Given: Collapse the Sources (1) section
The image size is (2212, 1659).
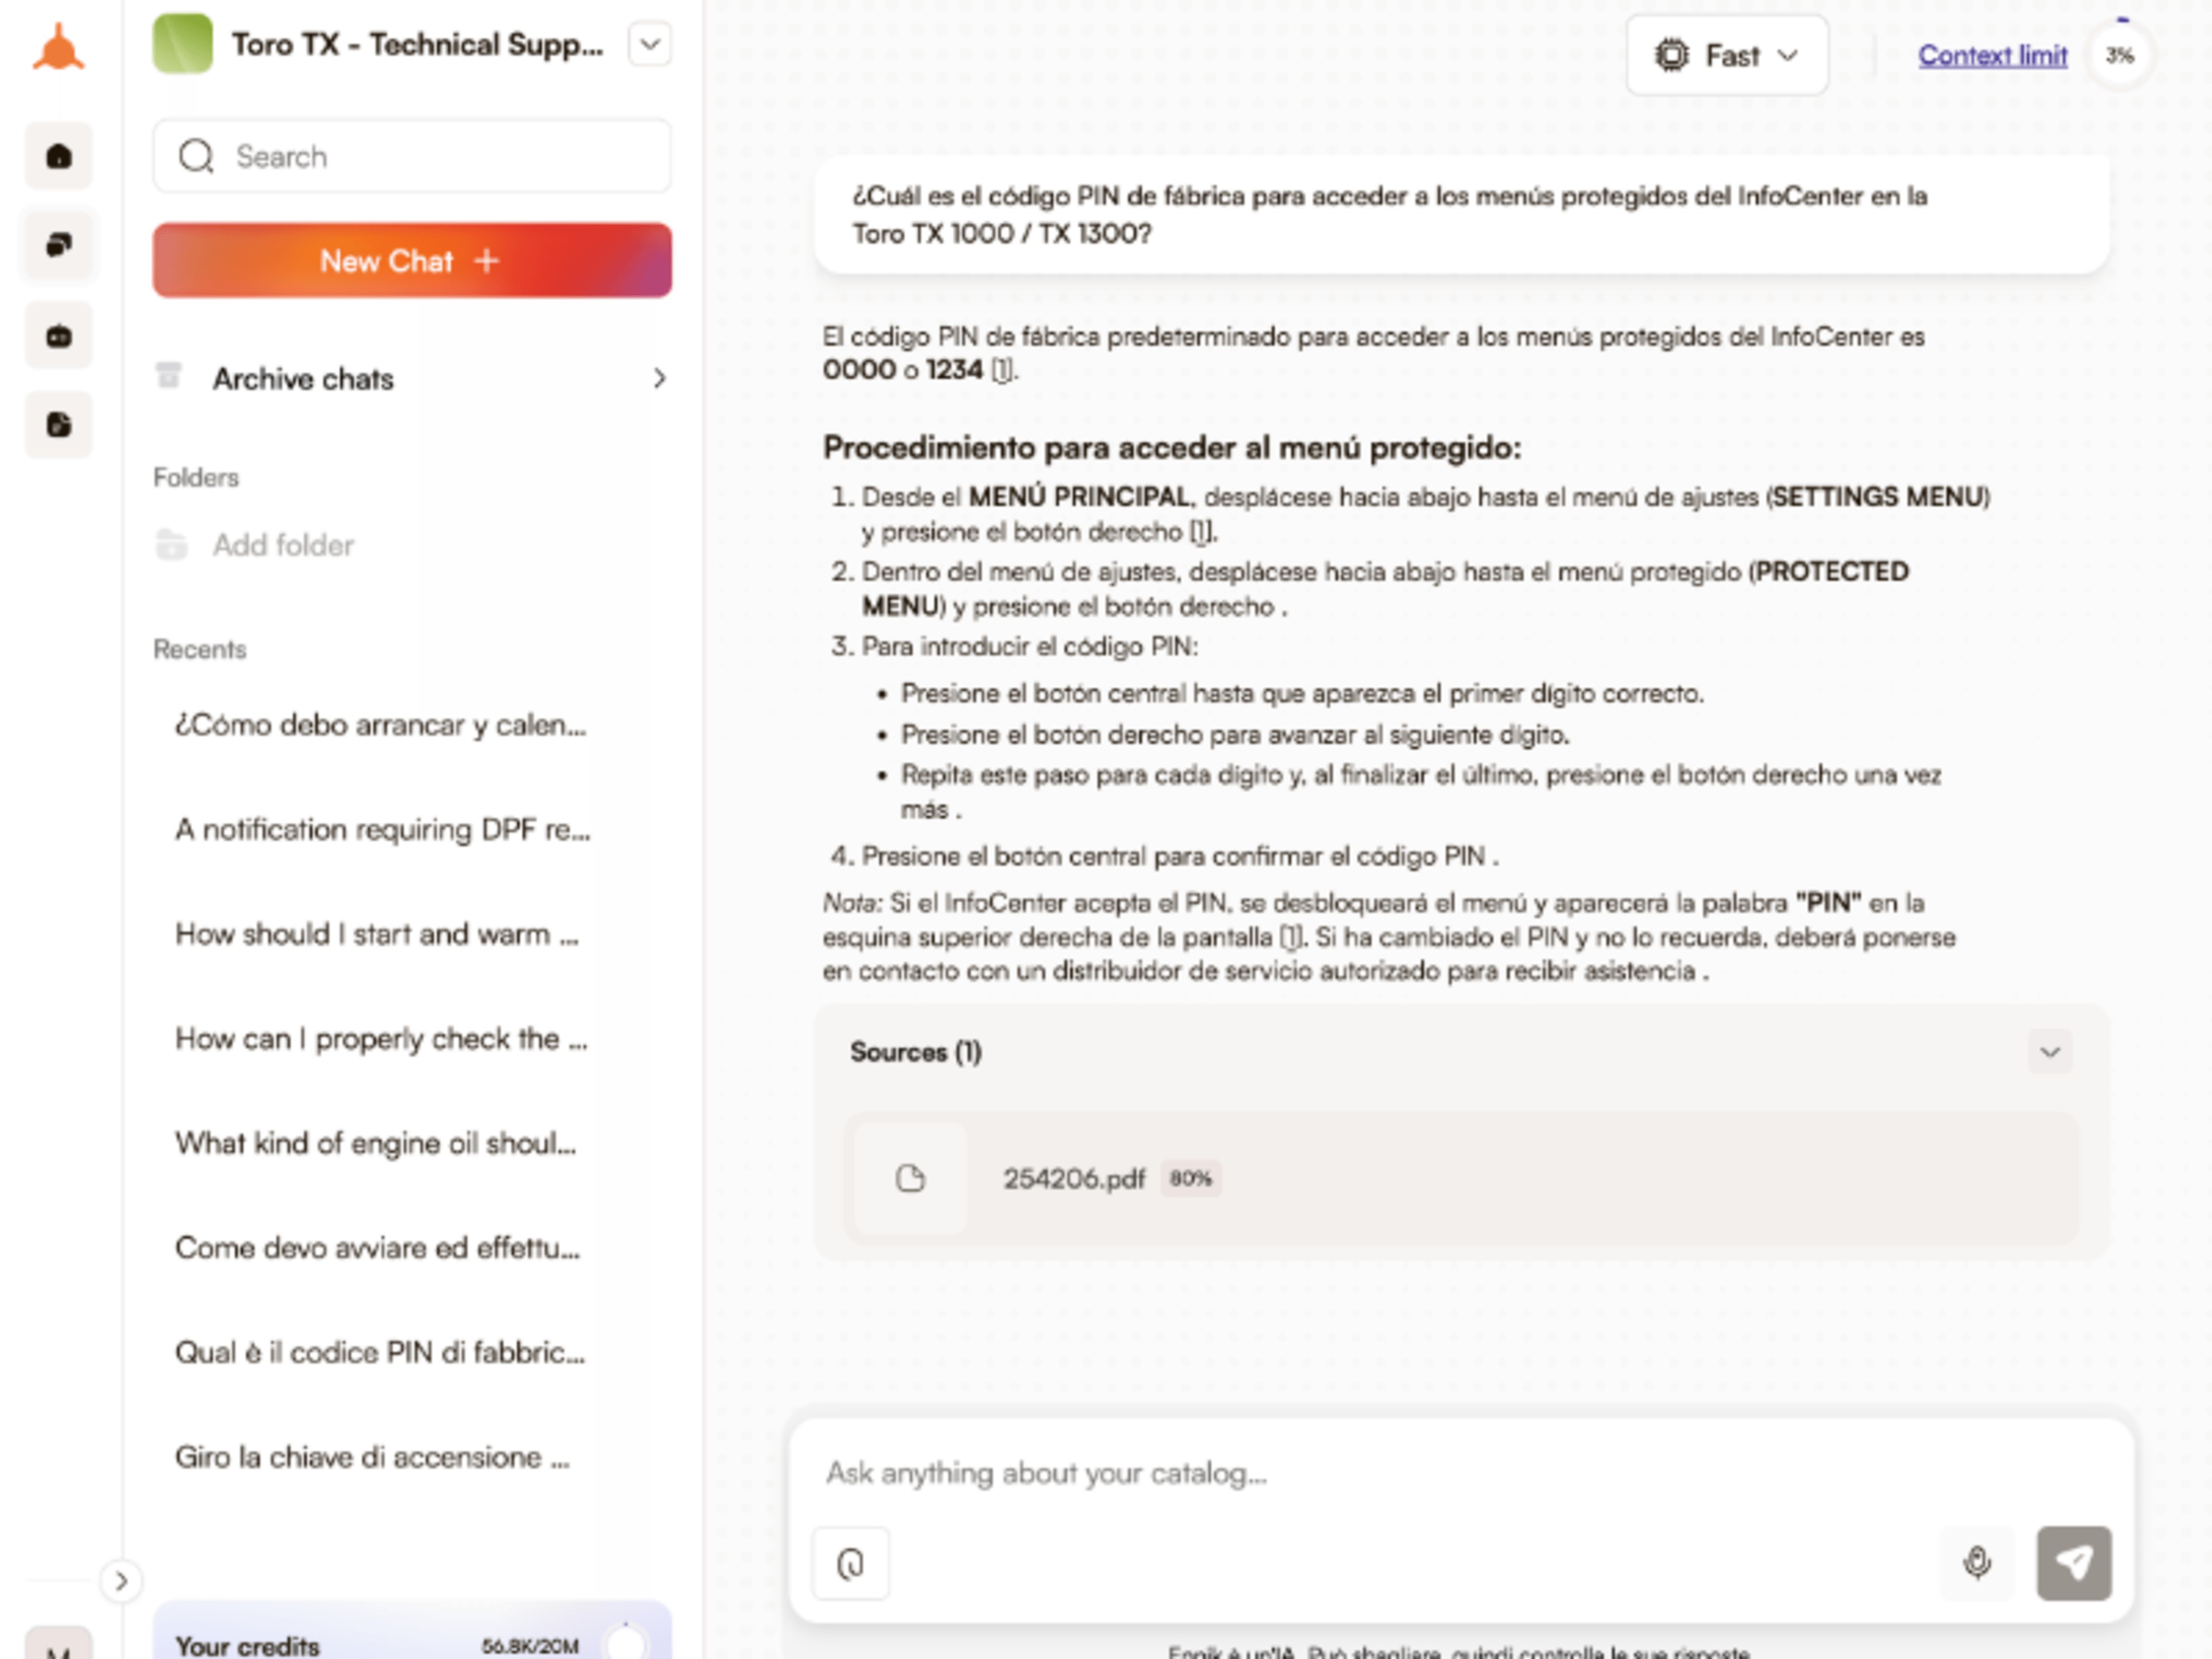Looking at the screenshot, I should [x=2050, y=1052].
